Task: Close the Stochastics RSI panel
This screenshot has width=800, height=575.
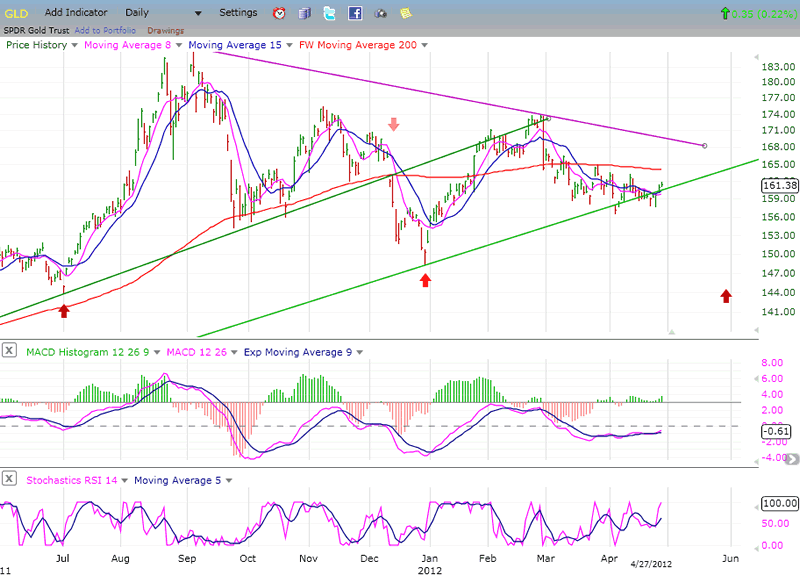Action: (x=9, y=480)
